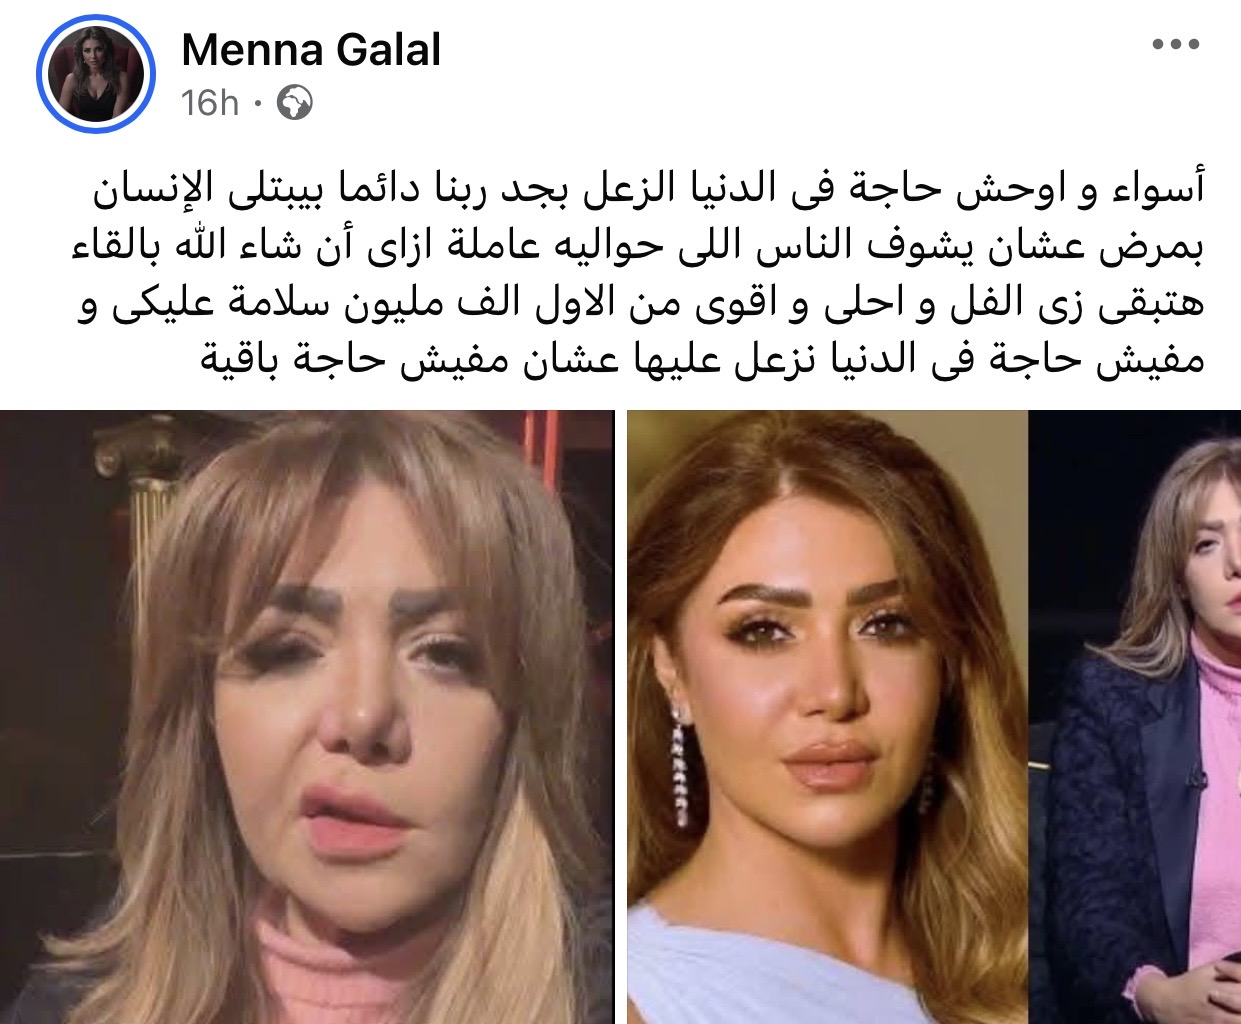Tap the dangling earring in the middle photo
Screen dimensions: 1241x1024
click(681, 760)
